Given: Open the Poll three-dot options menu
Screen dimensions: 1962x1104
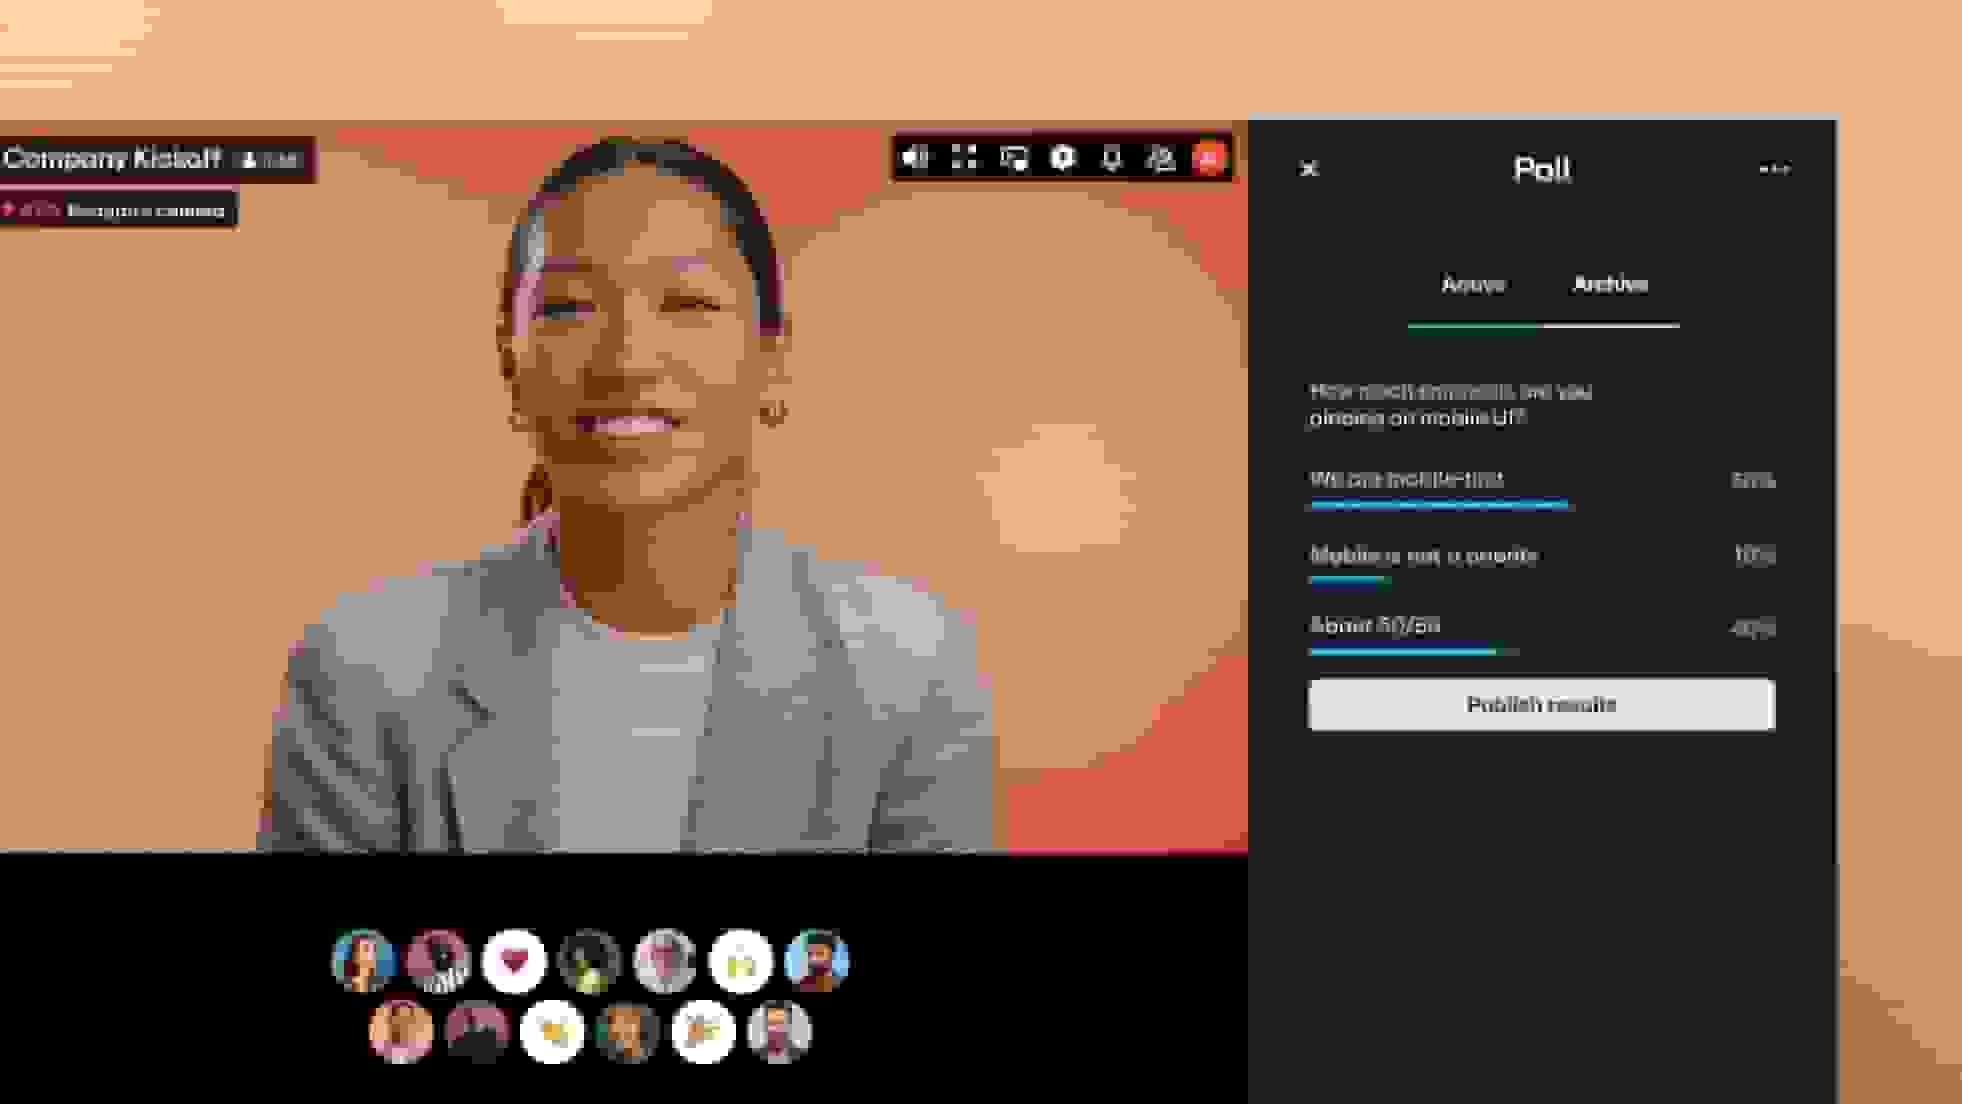Looking at the screenshot, I should 1774,169.
